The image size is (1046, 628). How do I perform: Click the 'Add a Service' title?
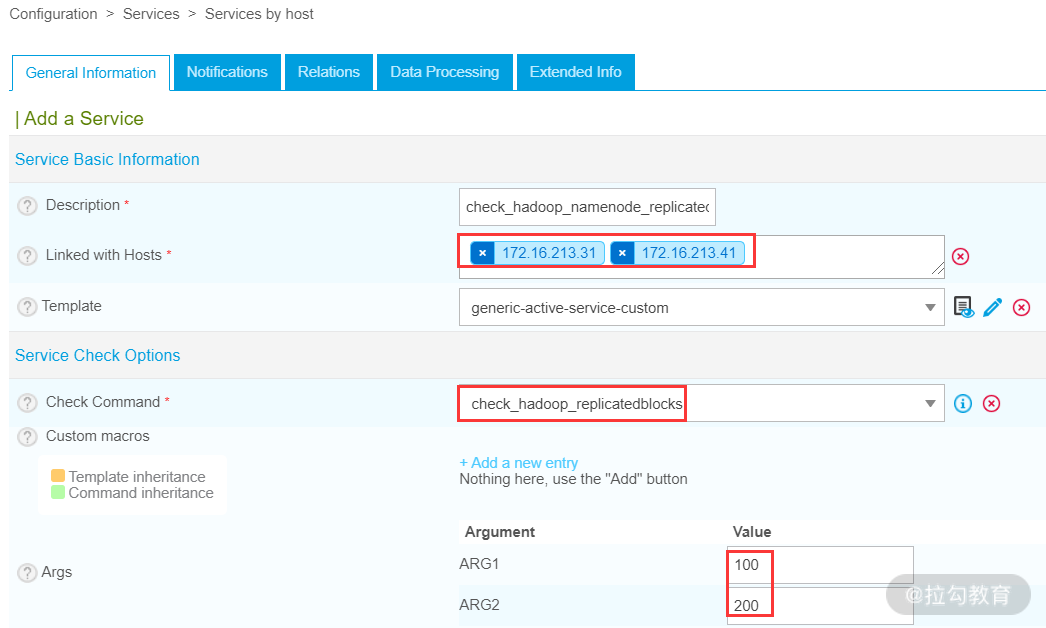coord(83,119)
